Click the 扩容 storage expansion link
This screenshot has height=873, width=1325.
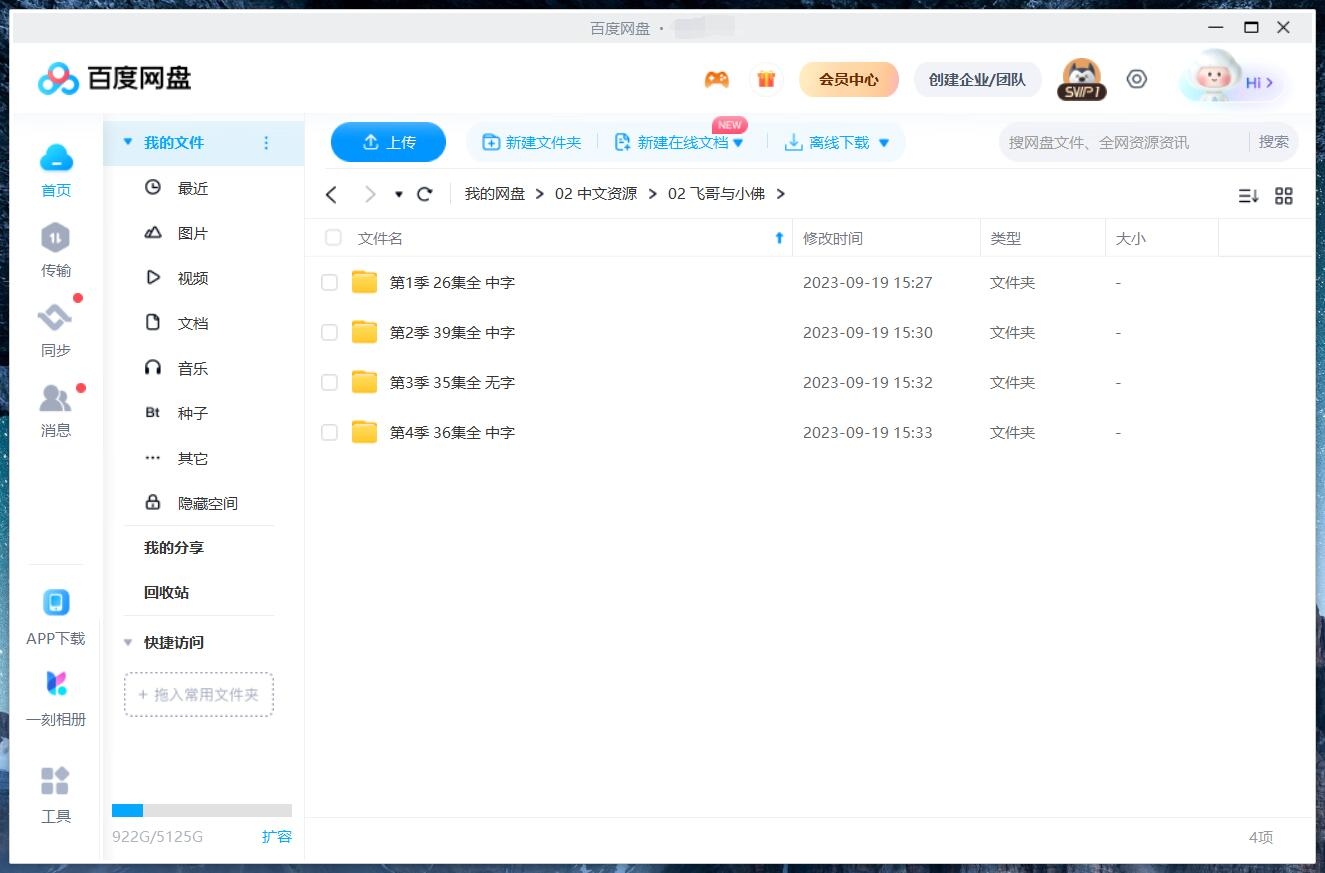point(277,836)
